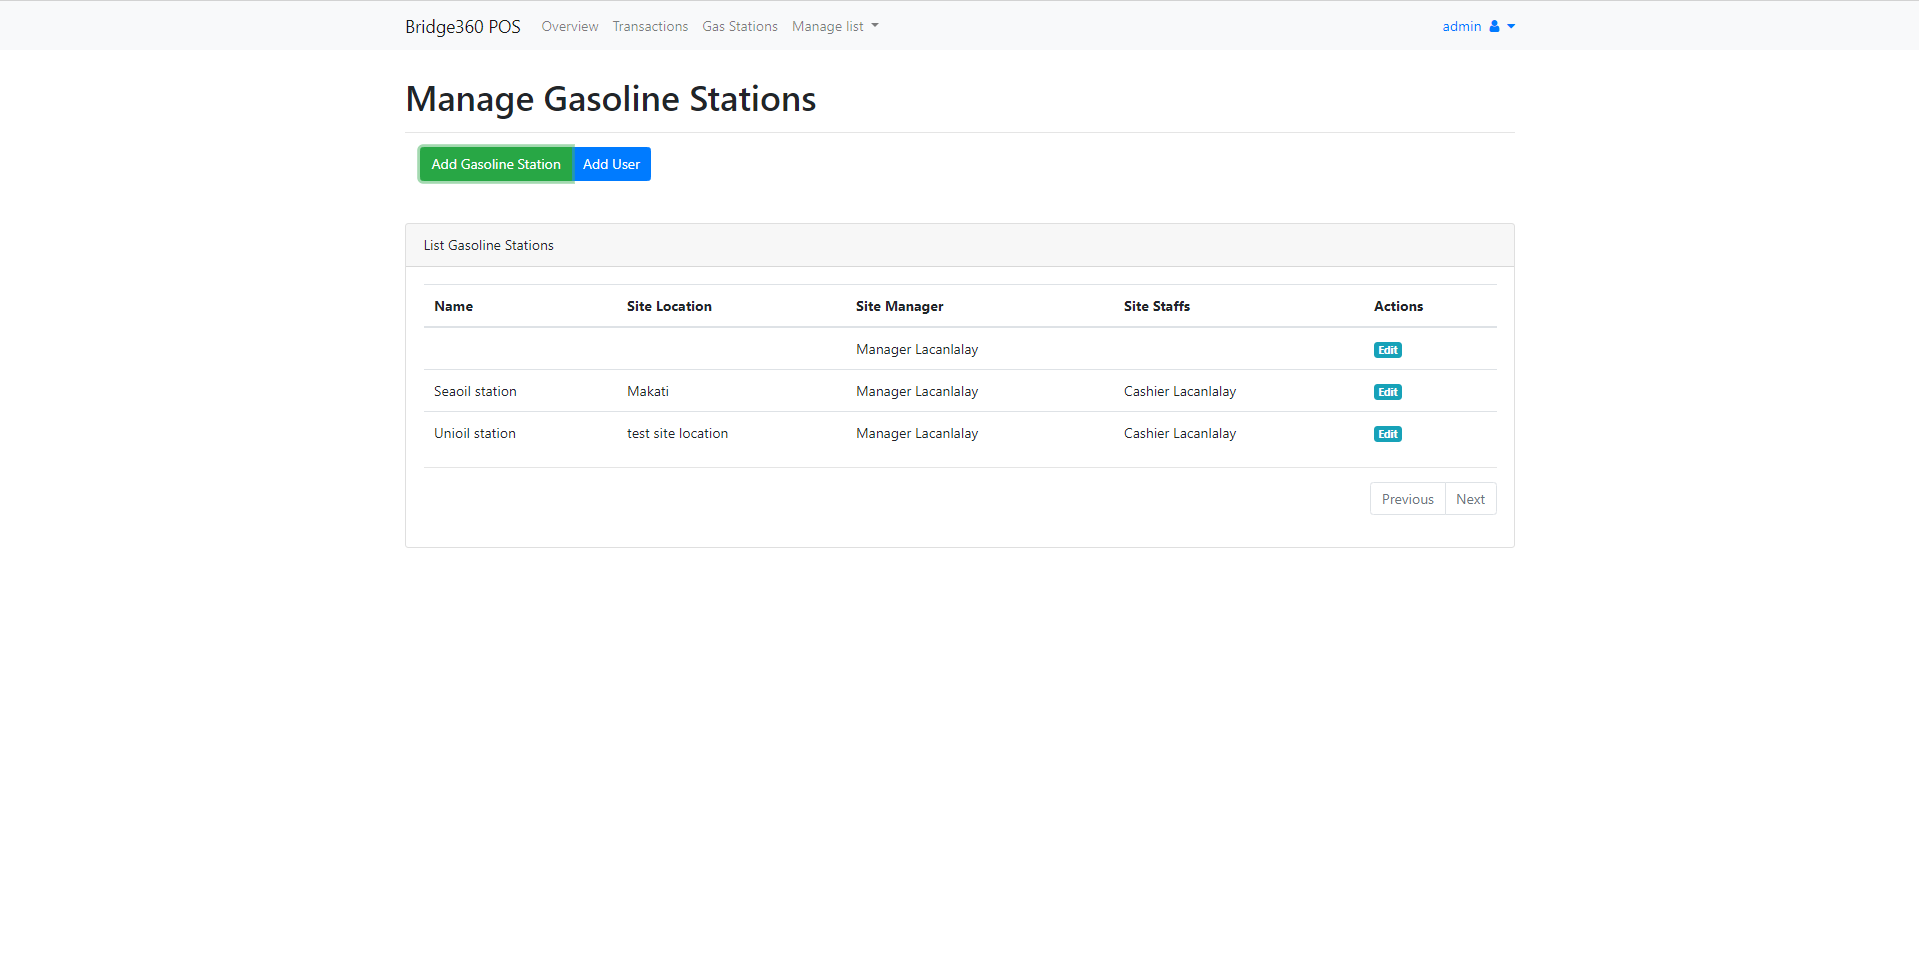Viewport: 1919px width, 978px height.
Task: Open the Manage list dropdown
Action: pos(835,27)
